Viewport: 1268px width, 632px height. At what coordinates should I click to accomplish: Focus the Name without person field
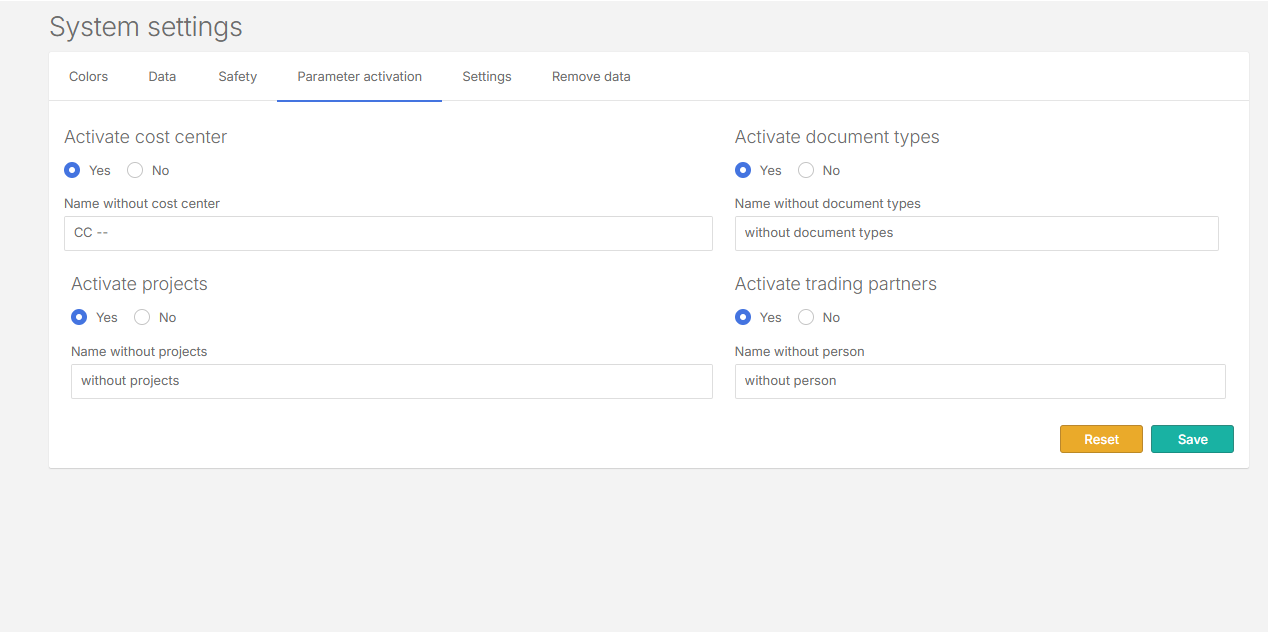[979, 381]
